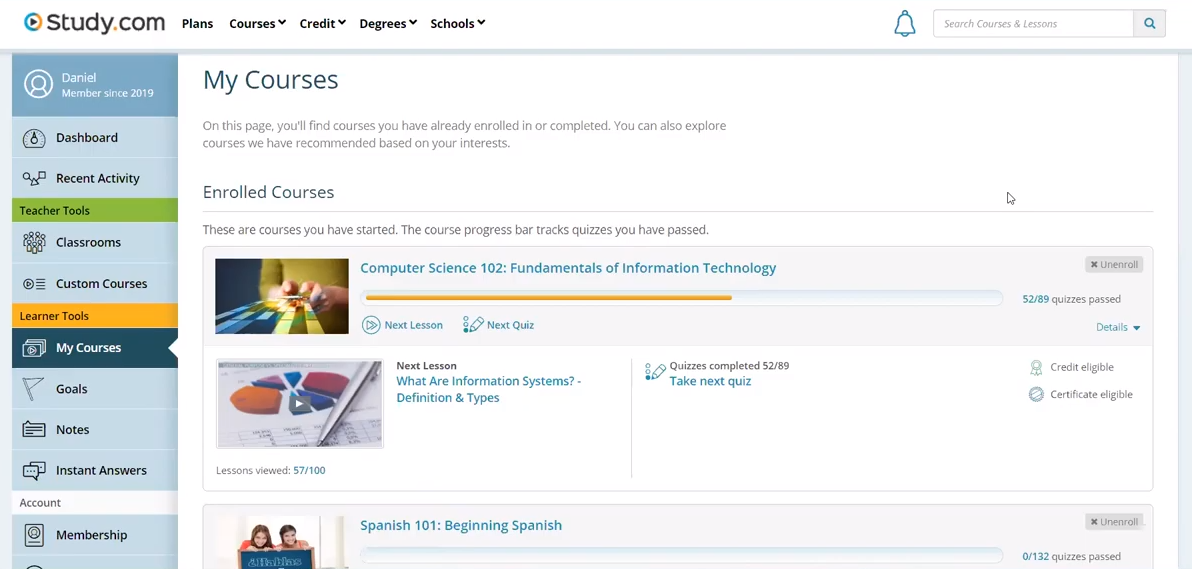
Task: Expand the Degrees dropdown menu
Action: click(x=388, y=24)
